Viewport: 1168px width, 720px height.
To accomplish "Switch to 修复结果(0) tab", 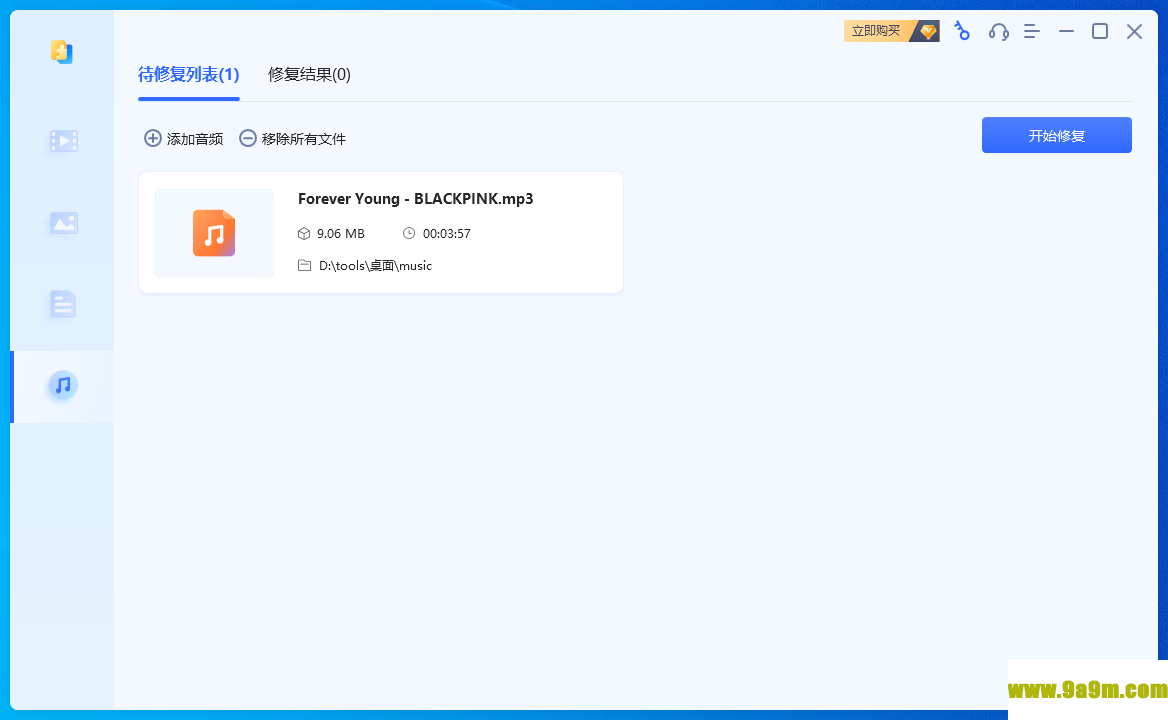I will coord(309,74).
